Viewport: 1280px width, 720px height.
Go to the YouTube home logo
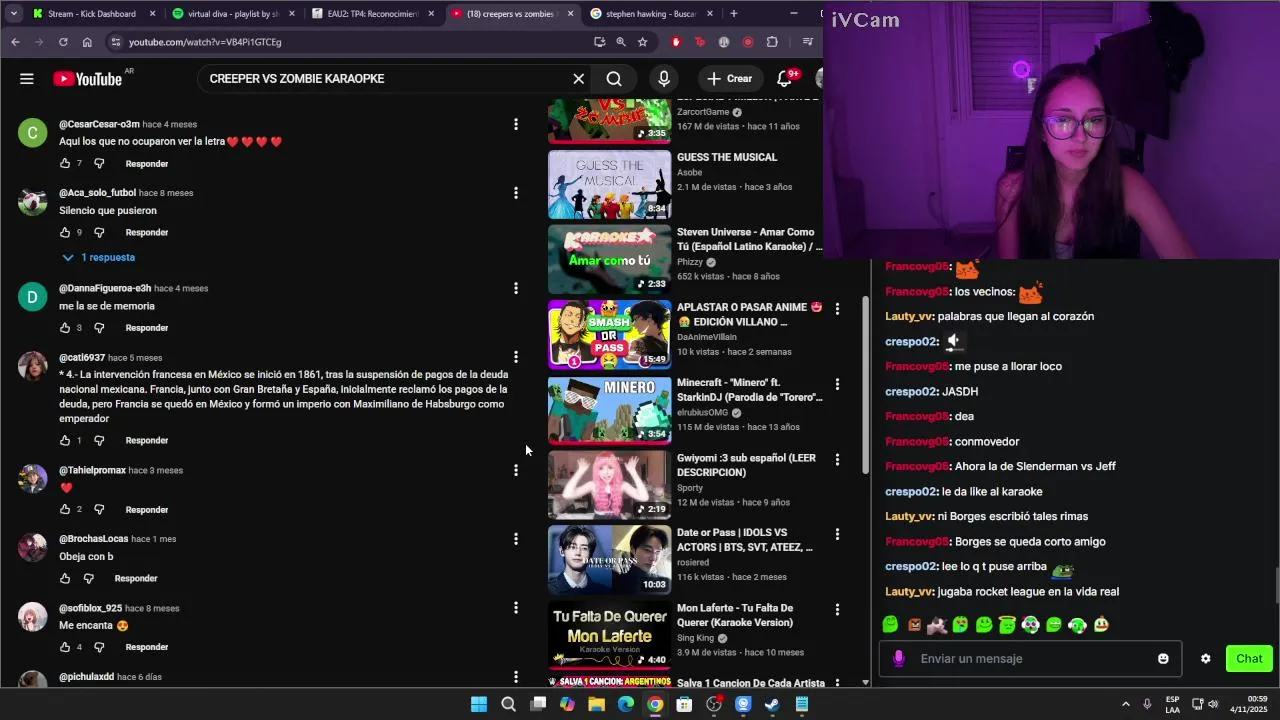pyautogui.click(x=87, y=79)
